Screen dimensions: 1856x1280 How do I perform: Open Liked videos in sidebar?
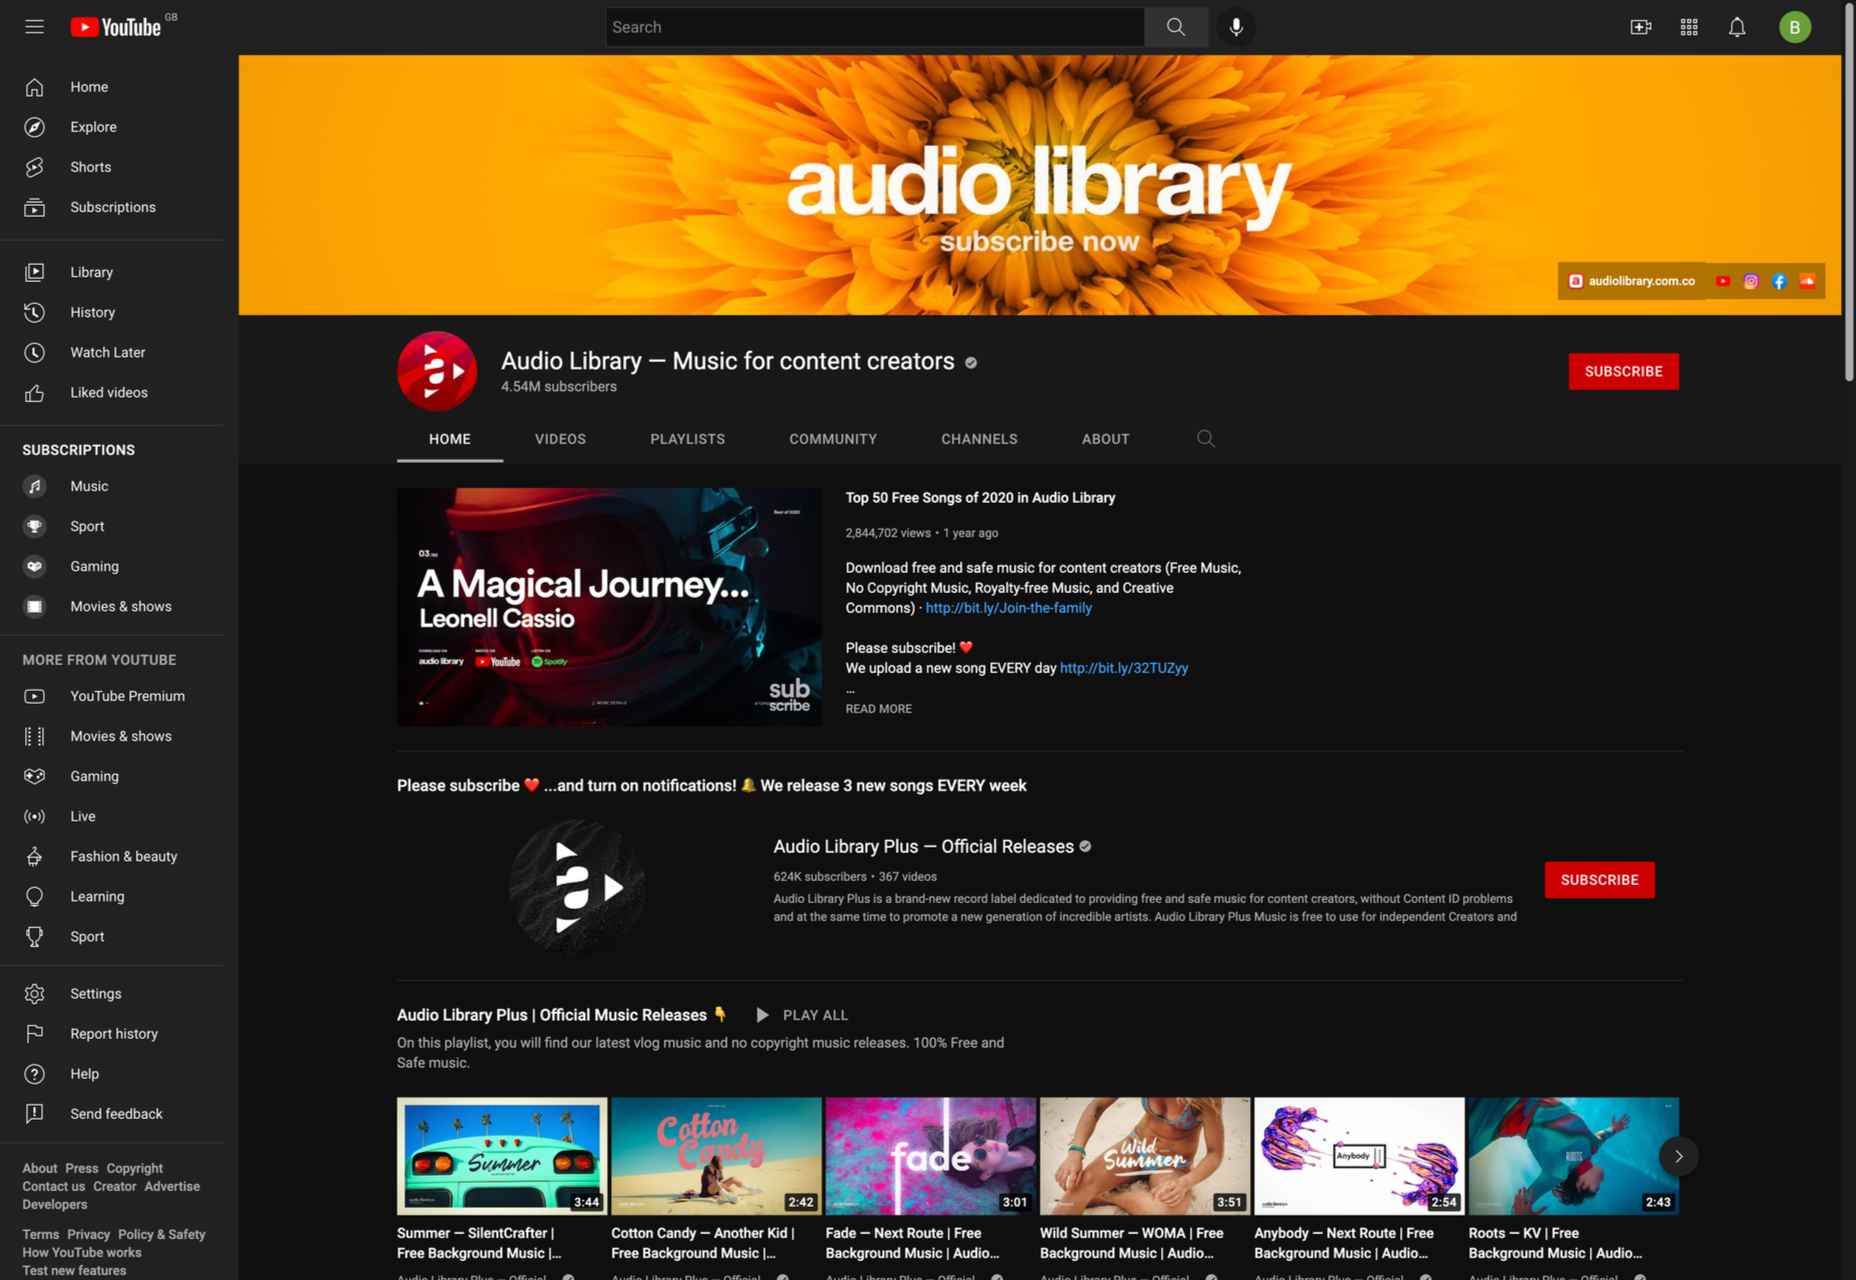point(112,392)
